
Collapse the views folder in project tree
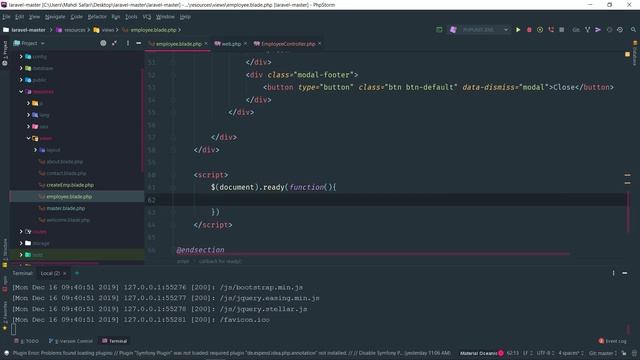pyautogui.click(x=28, y=138)
